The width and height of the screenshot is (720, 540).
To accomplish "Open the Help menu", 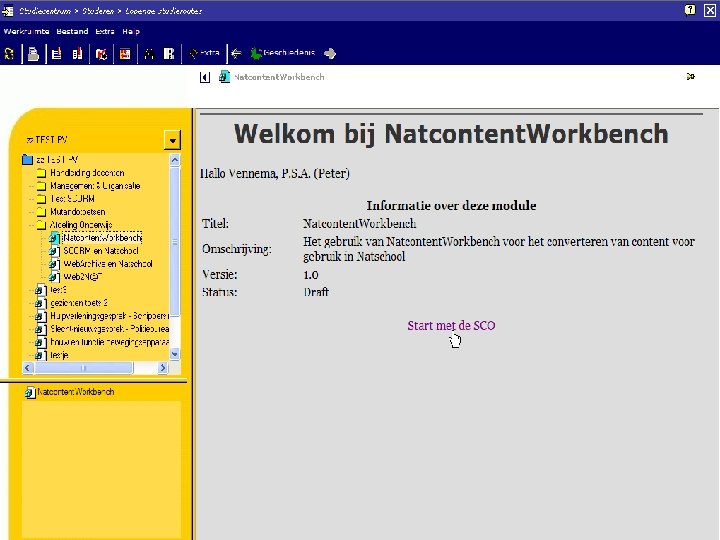I will [131, 31].
